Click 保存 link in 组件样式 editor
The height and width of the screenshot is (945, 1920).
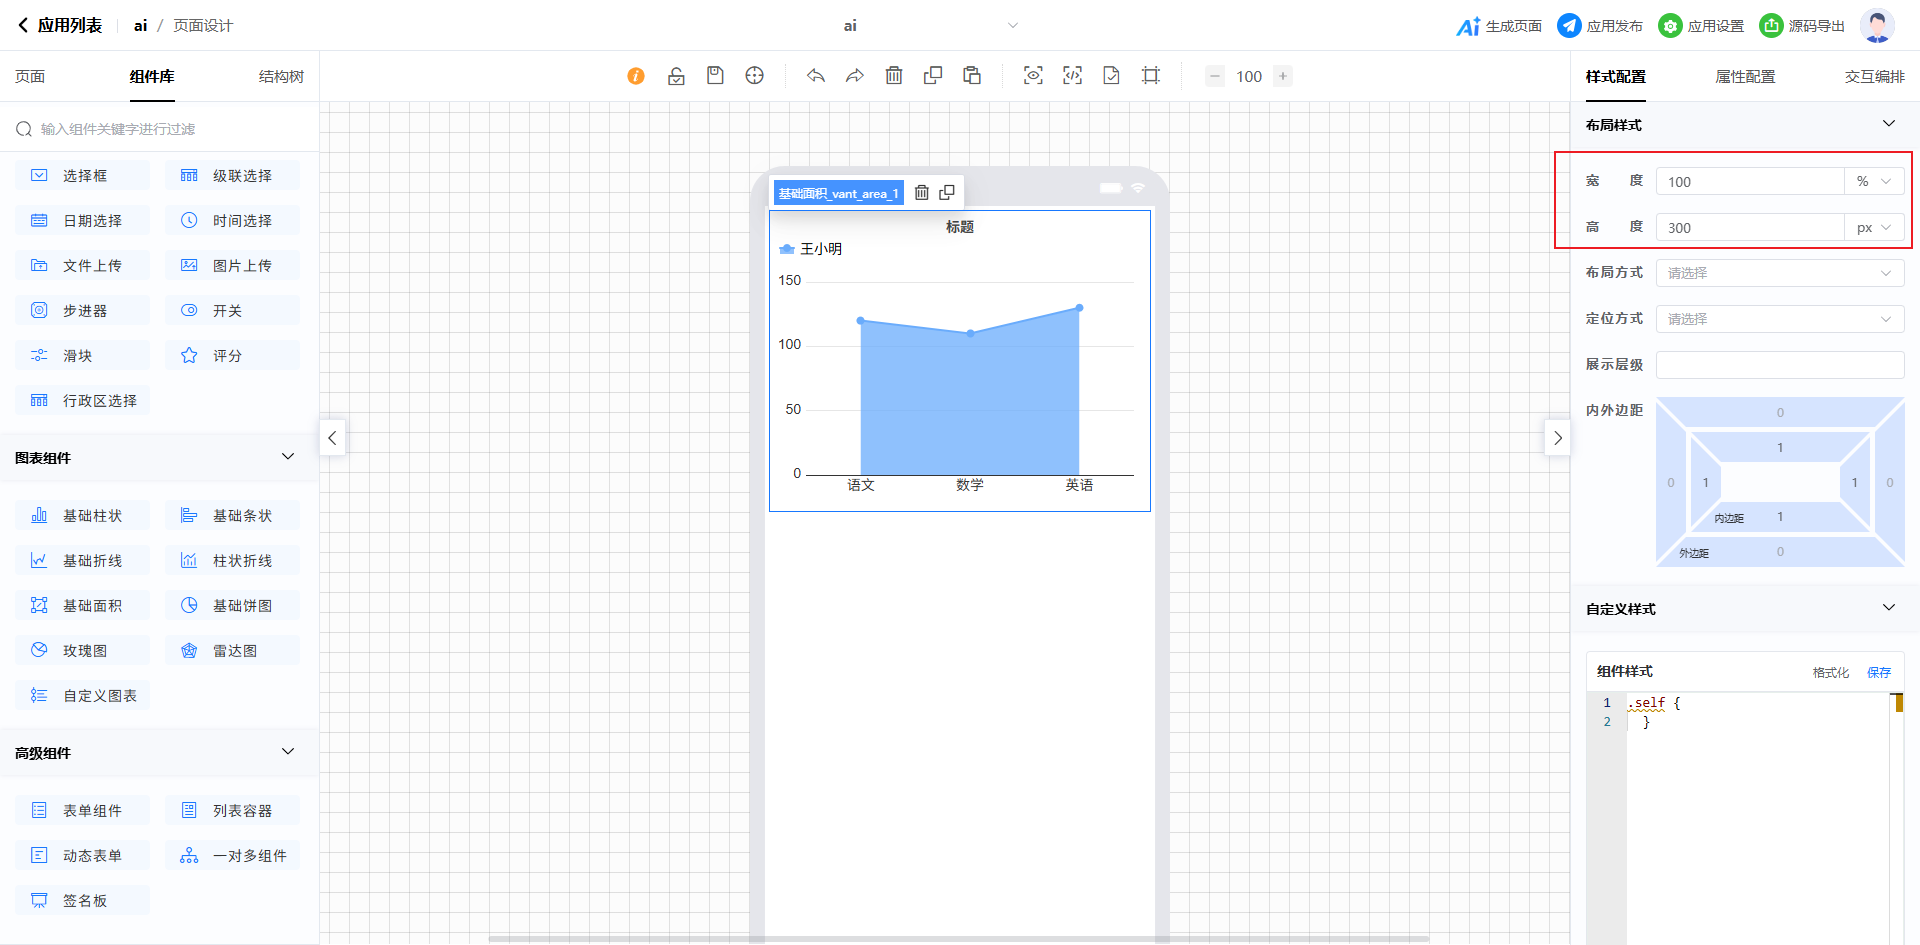pyautogui.click(x=1879, y=672)
